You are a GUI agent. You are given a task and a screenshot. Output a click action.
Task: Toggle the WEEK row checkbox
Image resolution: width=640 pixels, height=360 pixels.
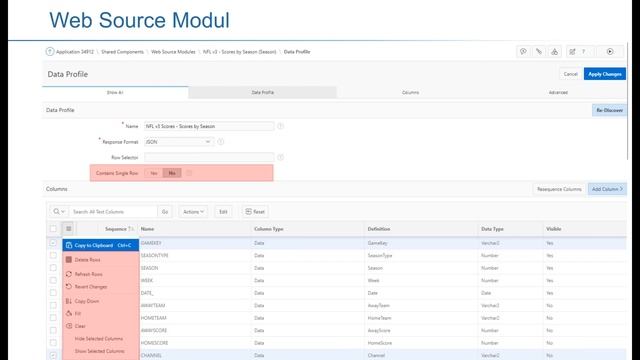point(53,280)
